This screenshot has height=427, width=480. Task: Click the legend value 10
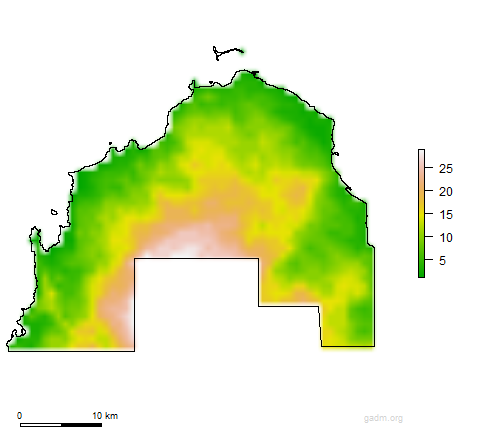tap(446, 238)
